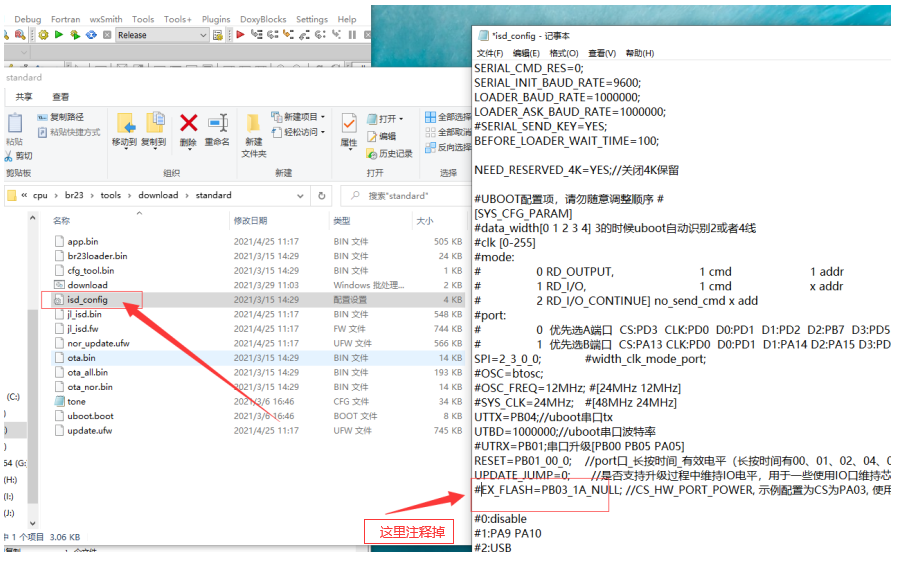
Task: Click the Step into debug icon
Action: [288, 35]
